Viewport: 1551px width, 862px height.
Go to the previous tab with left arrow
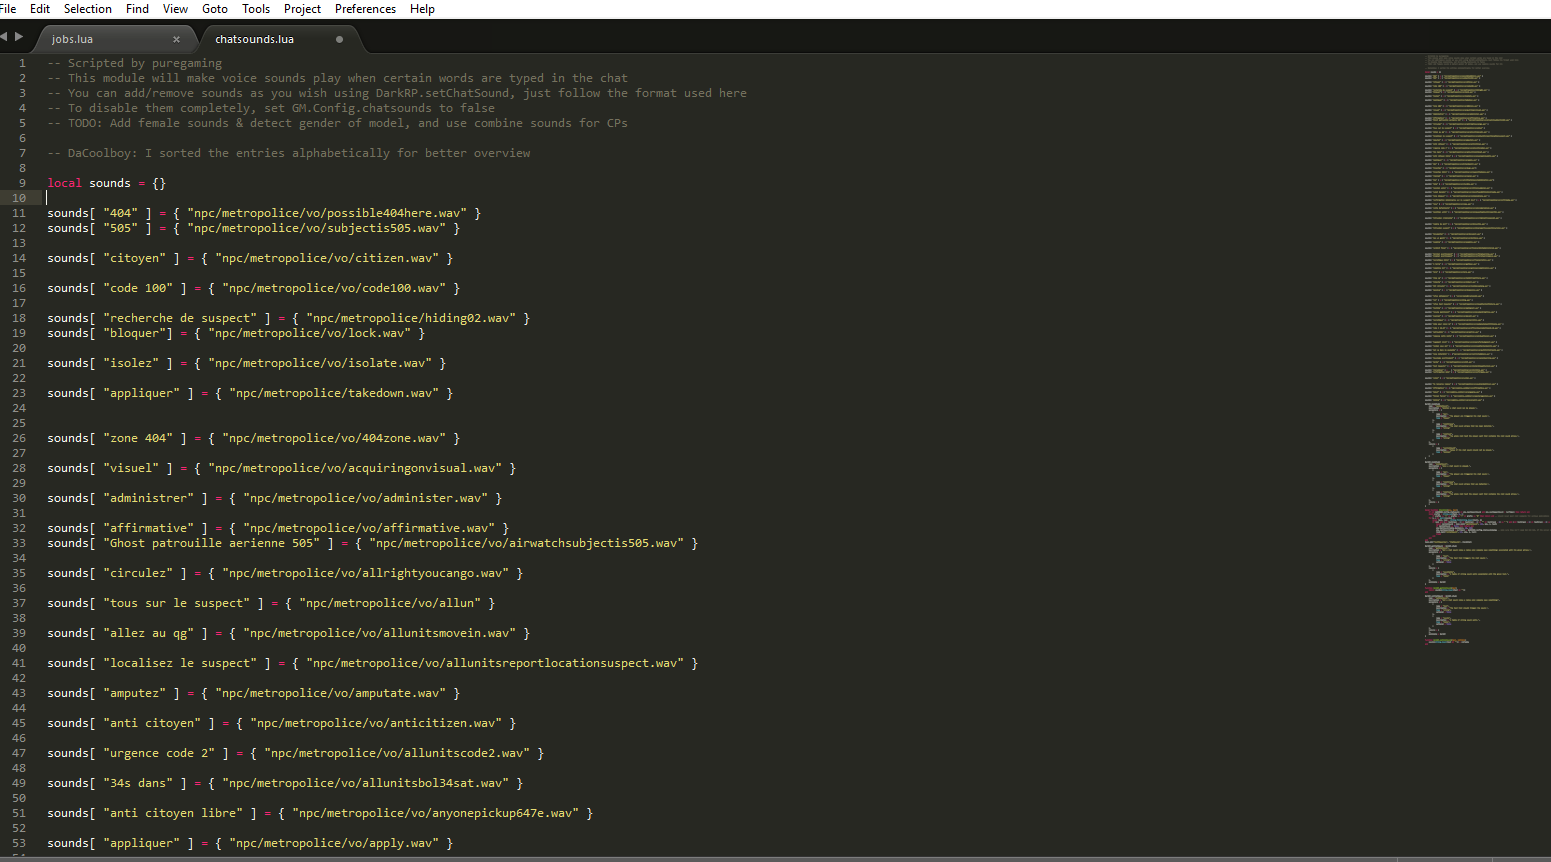point(5,36)
